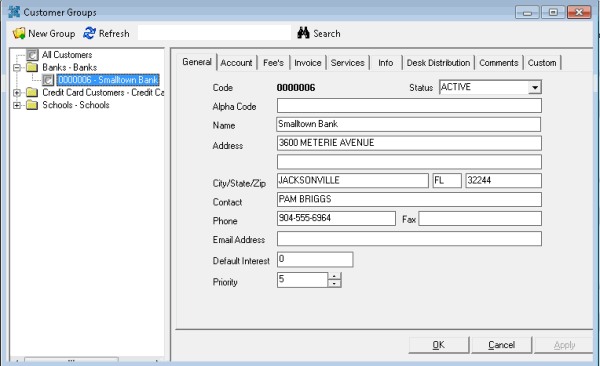The height and width of the screenshot is (366, 600).
Task: Click the Alpha Code field
Action: click(x=409, y=106)
